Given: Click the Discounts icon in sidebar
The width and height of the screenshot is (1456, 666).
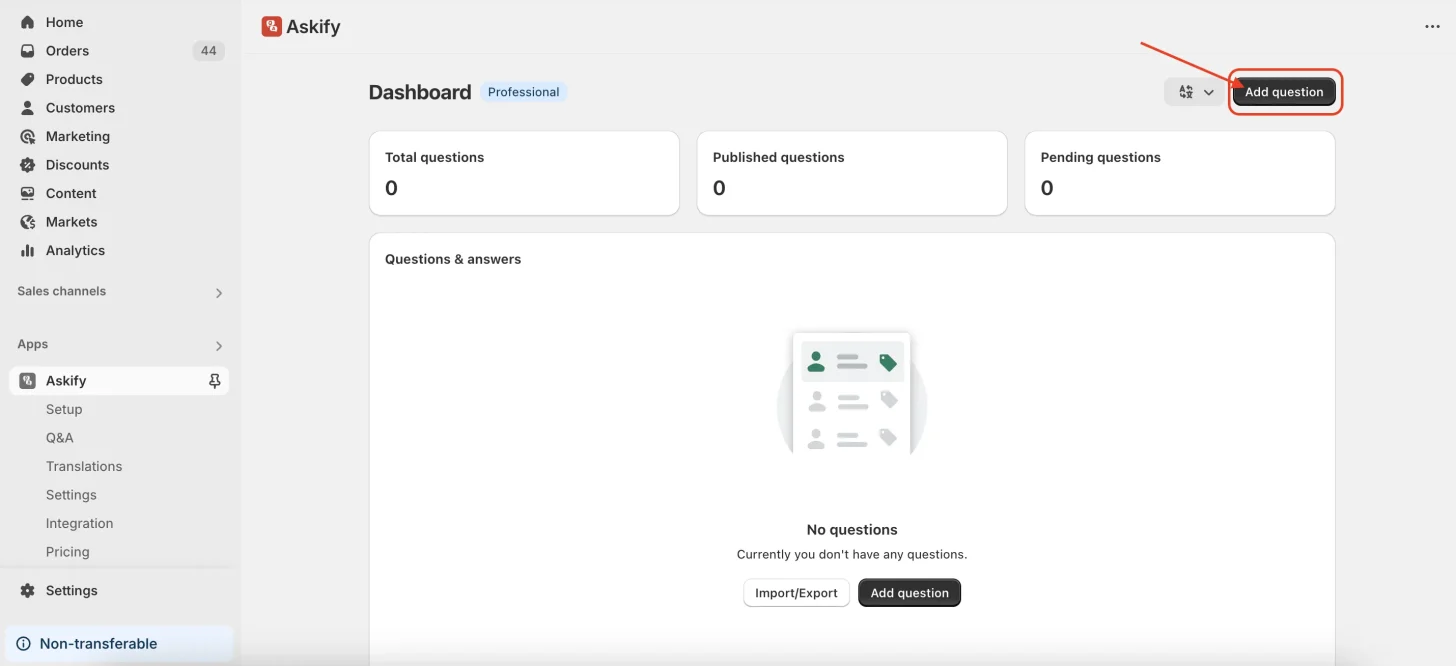Looking at the screenshot, I should tap(28, 165).
